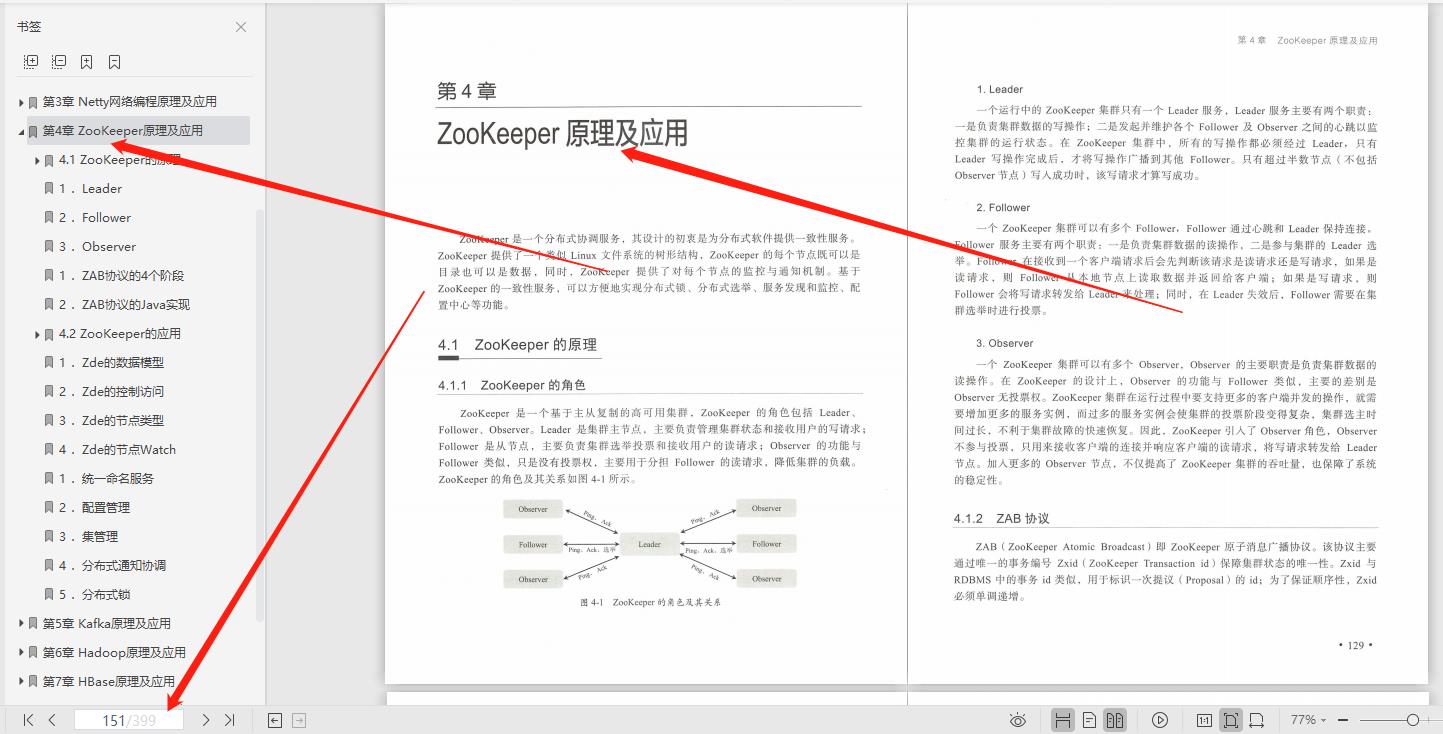The width and height of the screenshot is (1443, 734).
Task: Expand the 第7章 HBase bookmark
Action: click(21, 682)
